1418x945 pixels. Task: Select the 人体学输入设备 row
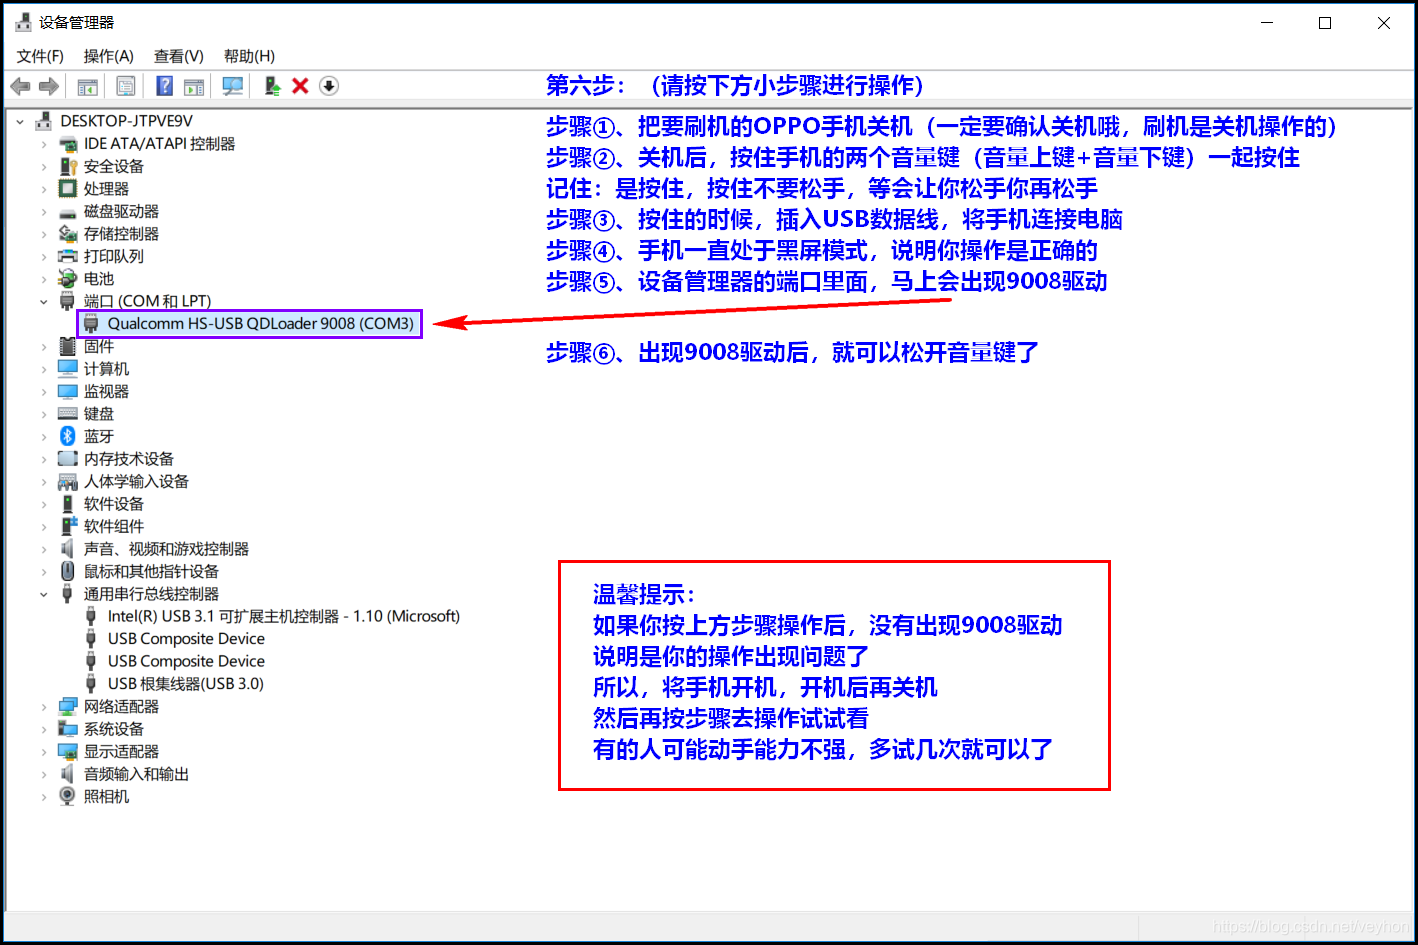[136, 481]
